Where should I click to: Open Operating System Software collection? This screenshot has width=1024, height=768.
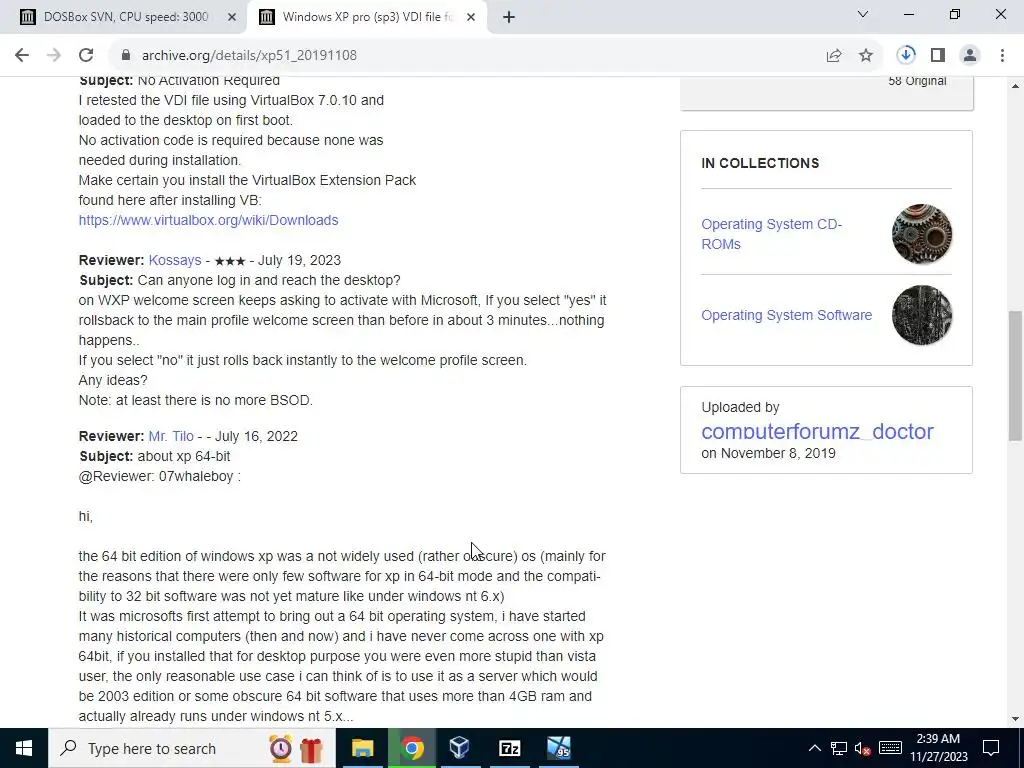[x=786, y=315]
